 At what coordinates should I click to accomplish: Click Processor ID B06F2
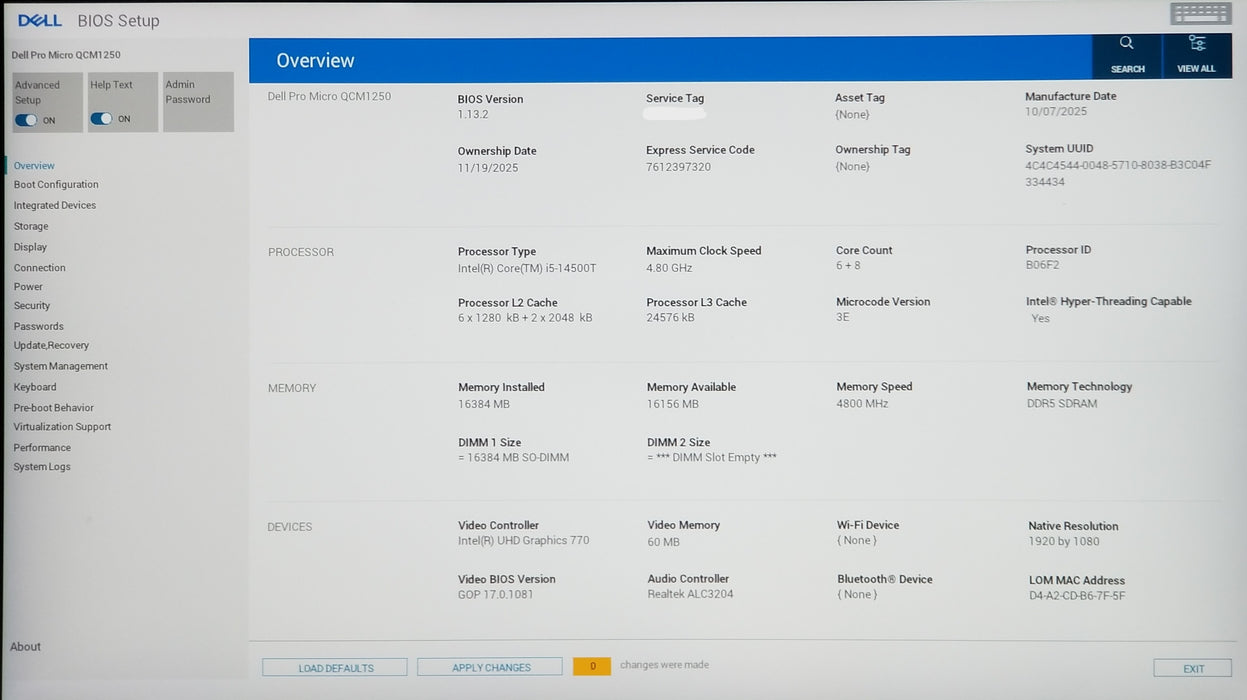point(1042,266)
